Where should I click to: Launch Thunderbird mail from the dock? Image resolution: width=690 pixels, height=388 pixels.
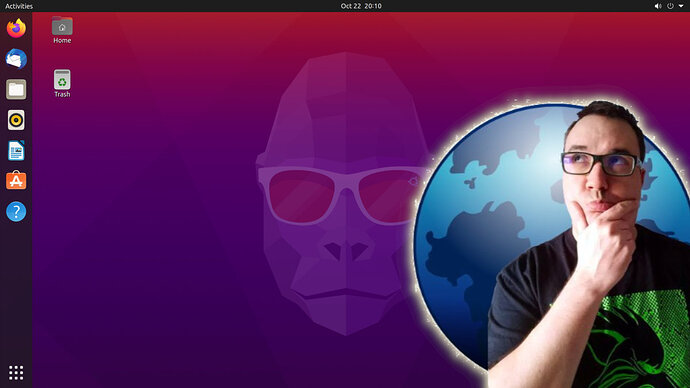[16, 59]
